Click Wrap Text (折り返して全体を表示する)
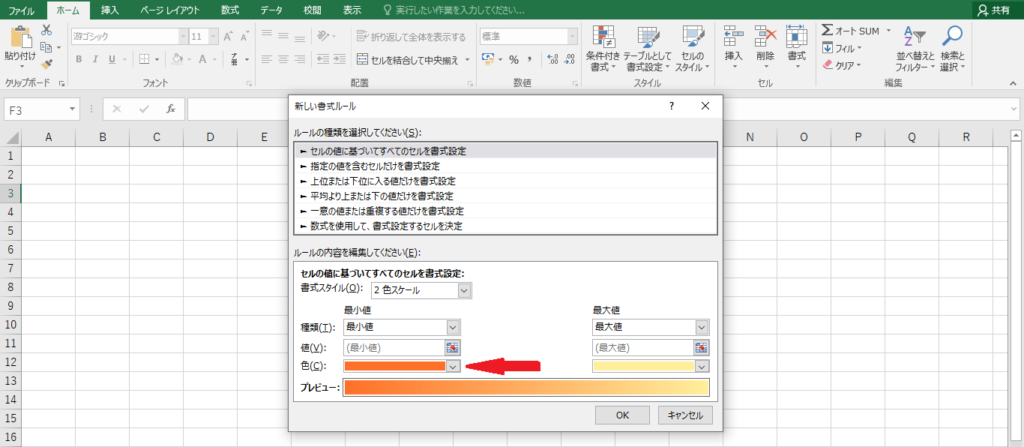Image resolution: width=1024 pixels, height=447 pixels. (411, 37)
